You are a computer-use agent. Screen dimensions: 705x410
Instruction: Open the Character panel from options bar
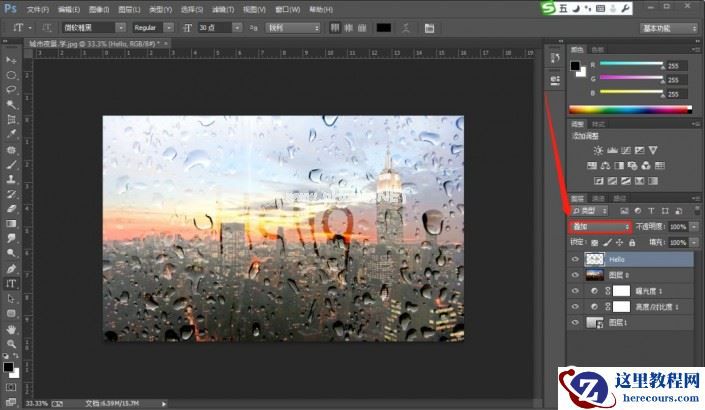pyautogui.click(x=429, y=28)
